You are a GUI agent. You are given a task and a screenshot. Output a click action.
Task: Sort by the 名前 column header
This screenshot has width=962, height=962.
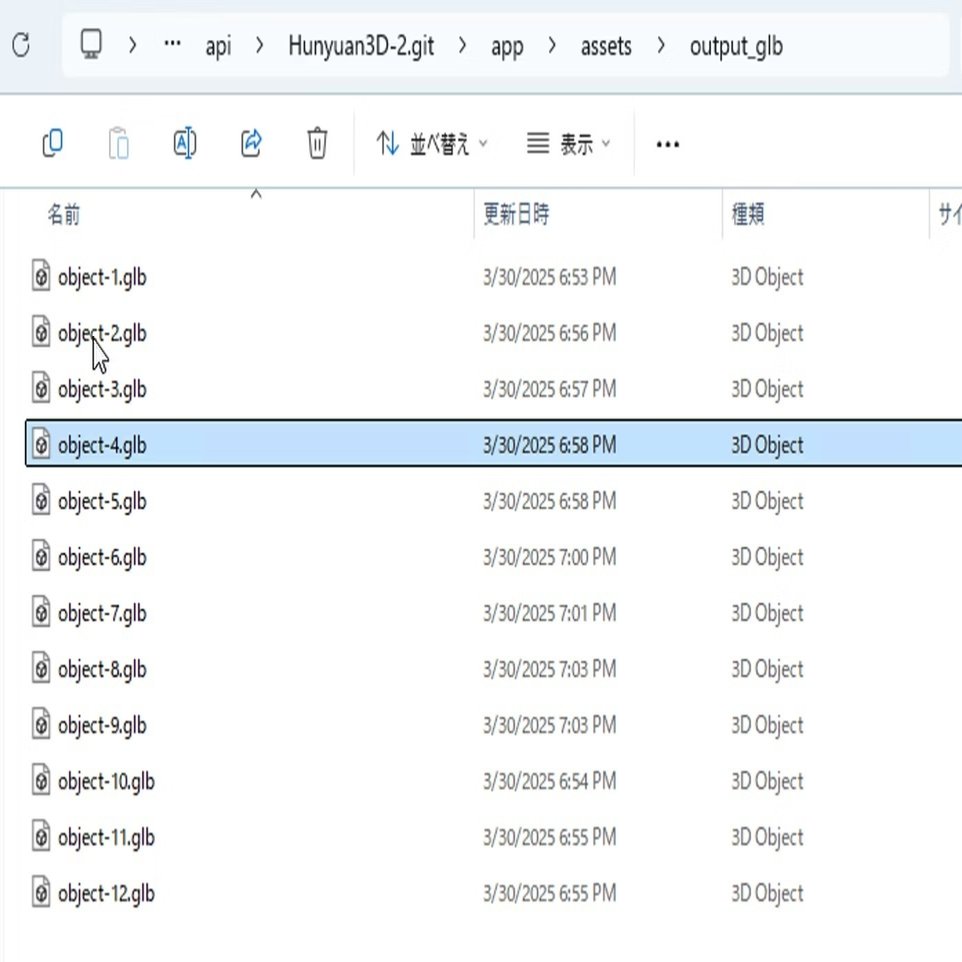(63, 214)
